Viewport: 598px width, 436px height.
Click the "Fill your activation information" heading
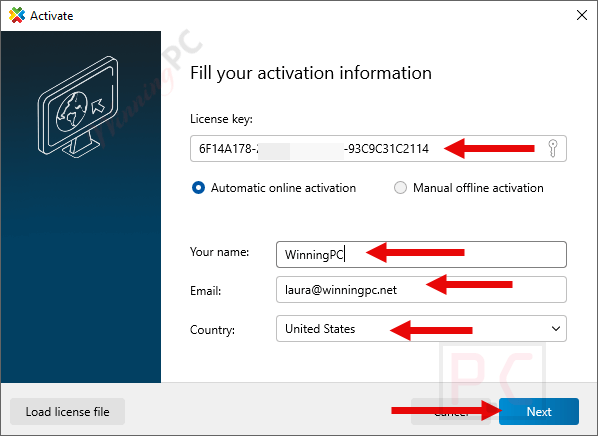click(x=311, y=73)
